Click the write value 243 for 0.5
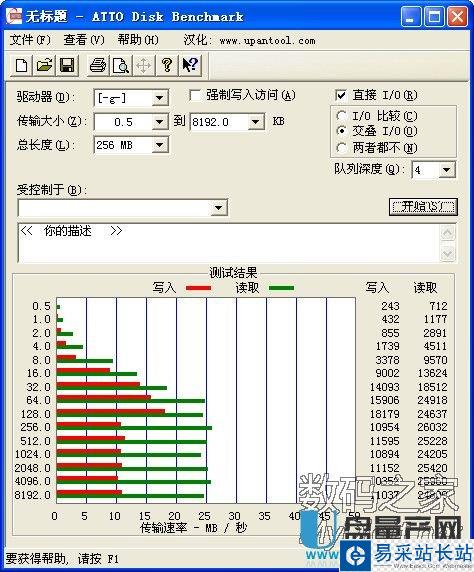The height and width of the screenshot is (572, 474). (x=390, y=306)
